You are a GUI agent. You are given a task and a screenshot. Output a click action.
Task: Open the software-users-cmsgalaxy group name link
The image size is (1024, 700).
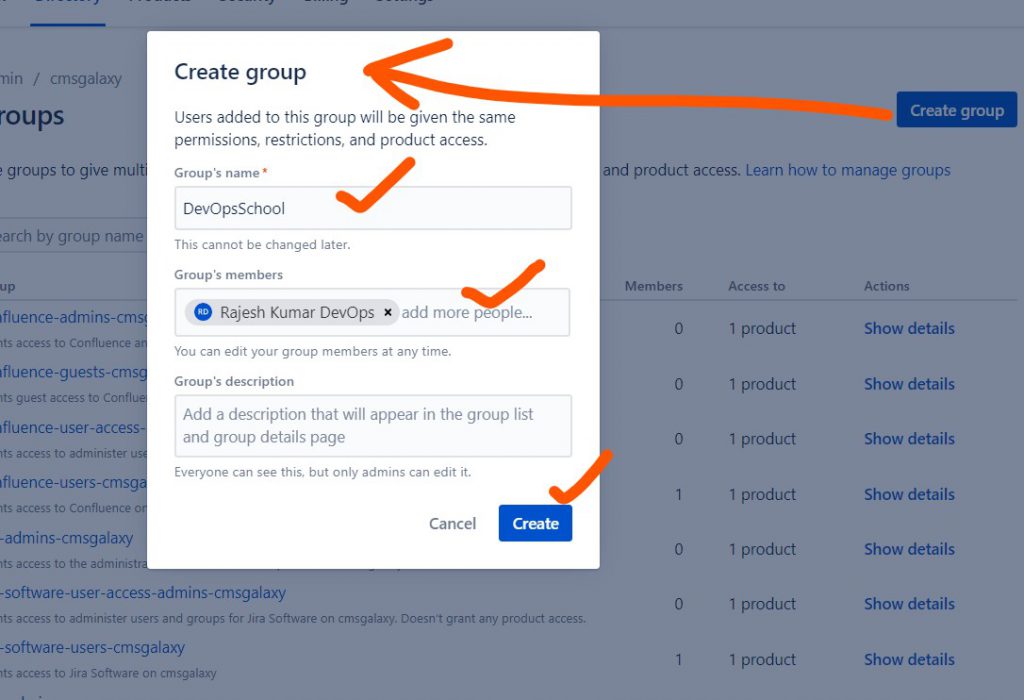(93, 648)
